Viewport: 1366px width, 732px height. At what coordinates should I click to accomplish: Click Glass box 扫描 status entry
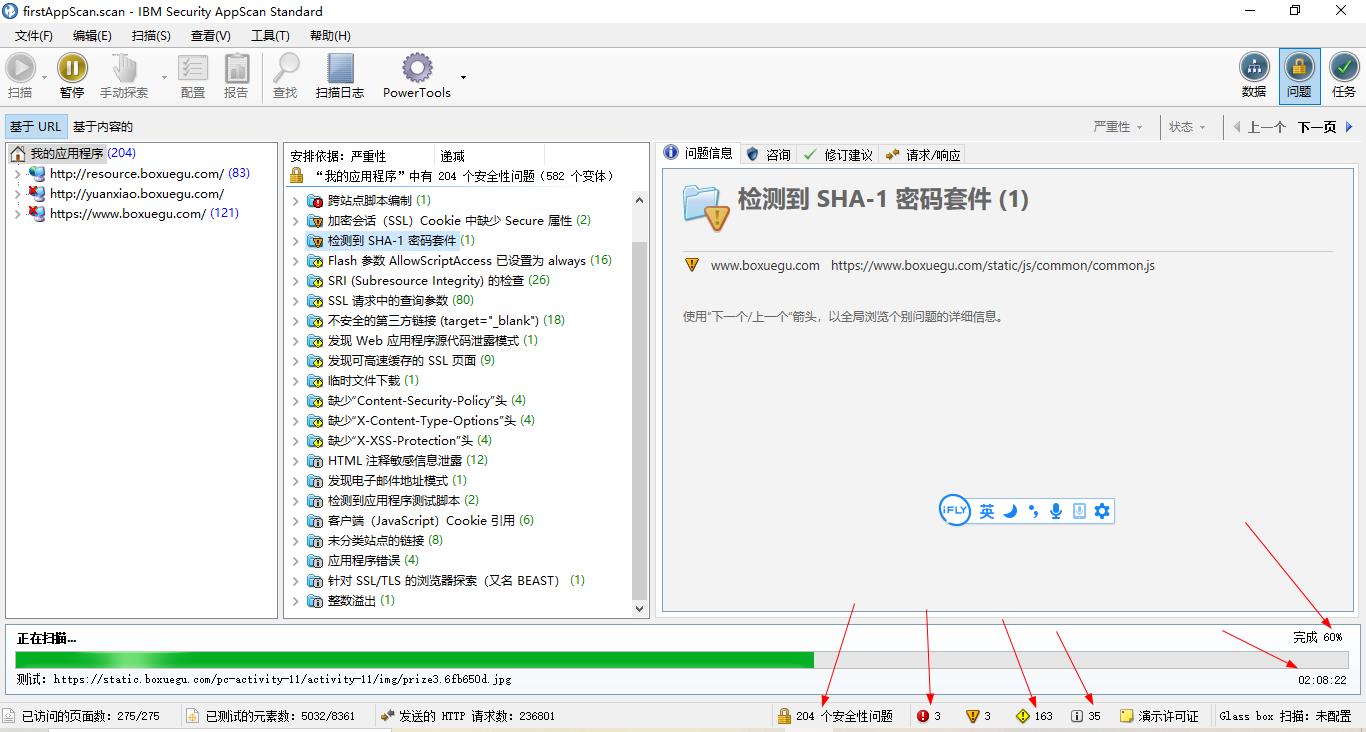1284,716
